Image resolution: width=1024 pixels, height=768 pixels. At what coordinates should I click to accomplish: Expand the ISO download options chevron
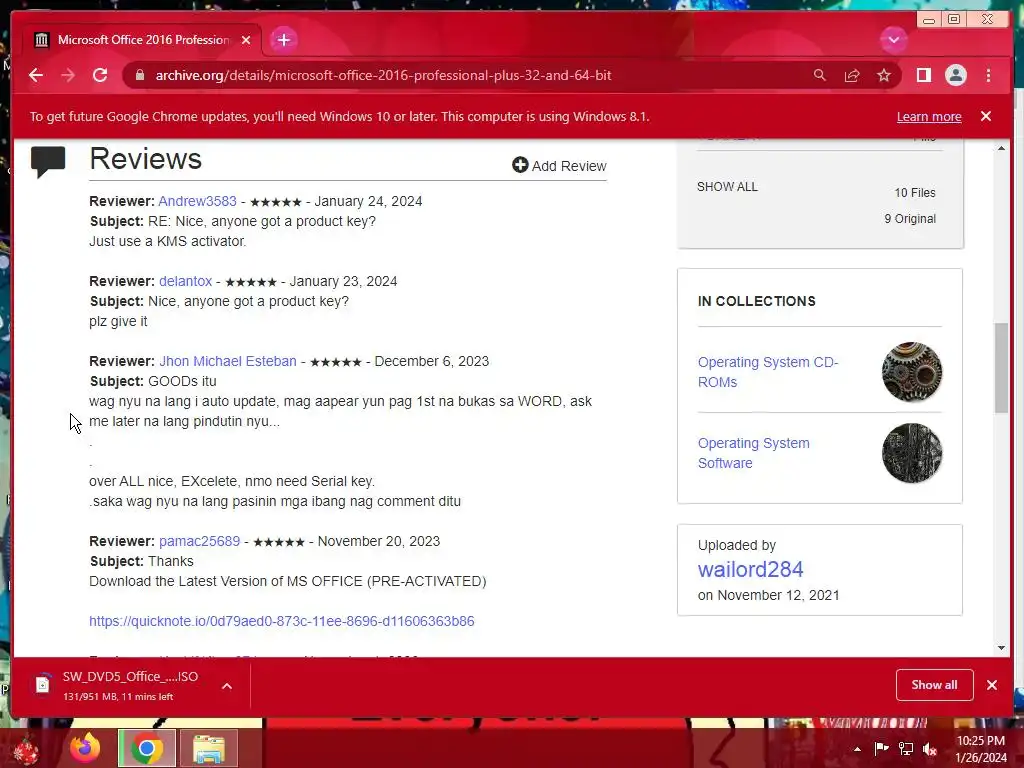tap(227, 686)
